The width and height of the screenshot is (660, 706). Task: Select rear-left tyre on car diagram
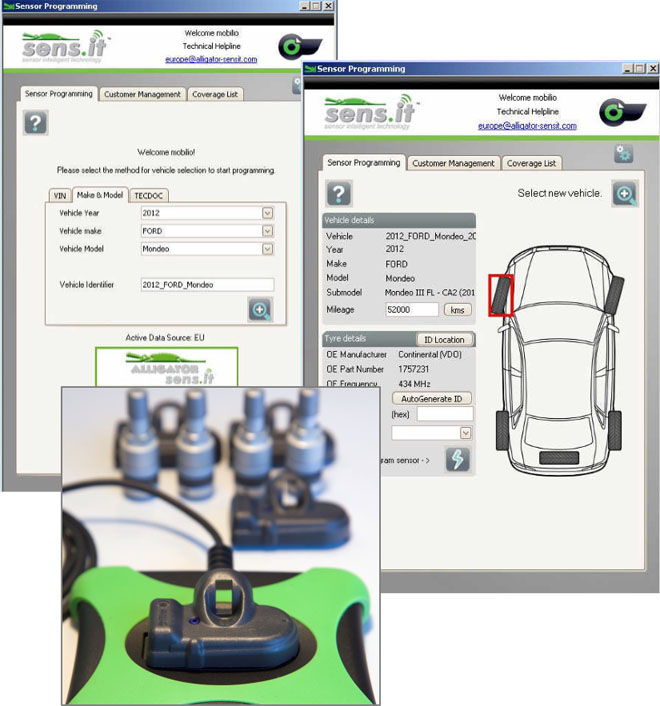click(502, 430)
